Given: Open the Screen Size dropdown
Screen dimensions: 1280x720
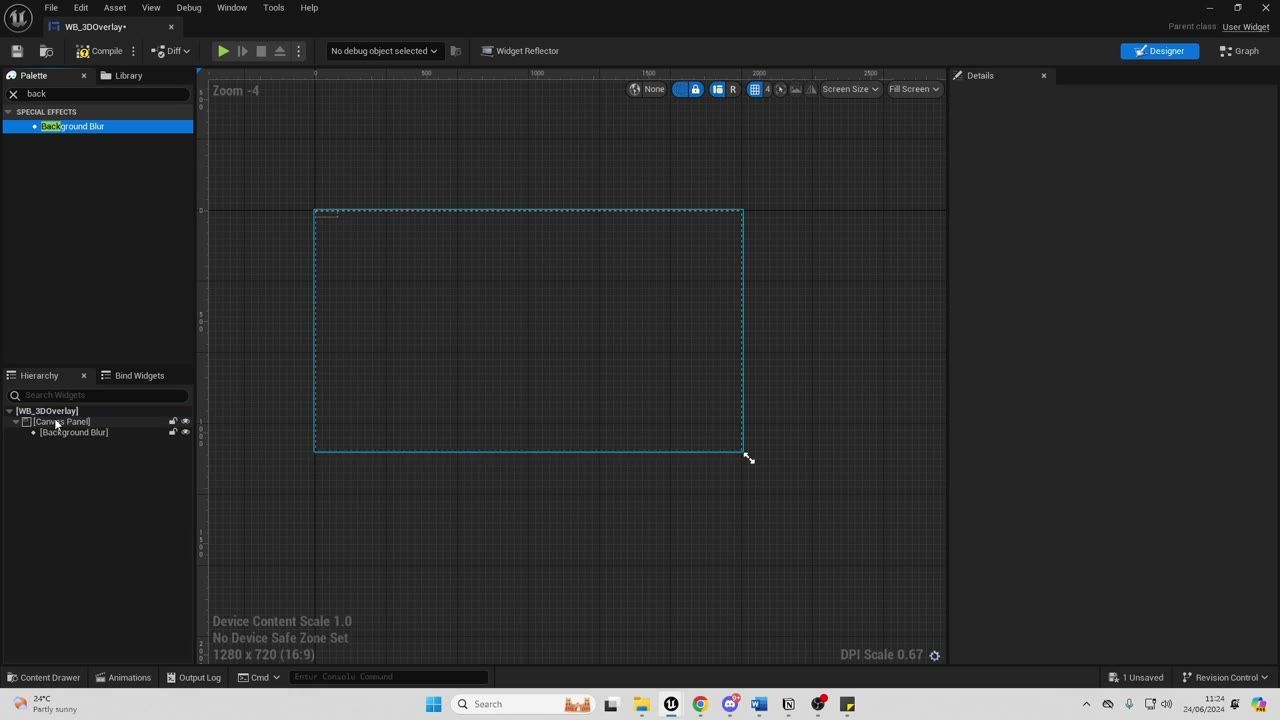Looking at the screenshot, I should point(850,89).
